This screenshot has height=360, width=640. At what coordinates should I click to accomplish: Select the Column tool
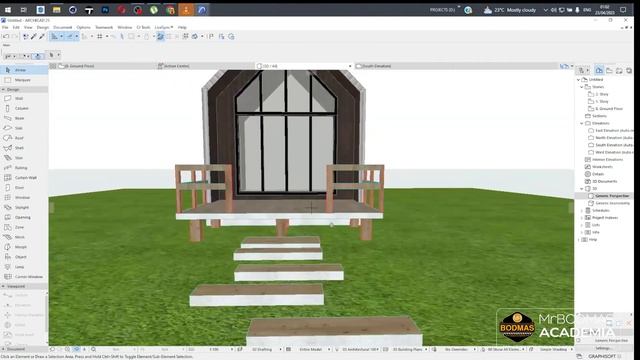[x=24, y=108]
